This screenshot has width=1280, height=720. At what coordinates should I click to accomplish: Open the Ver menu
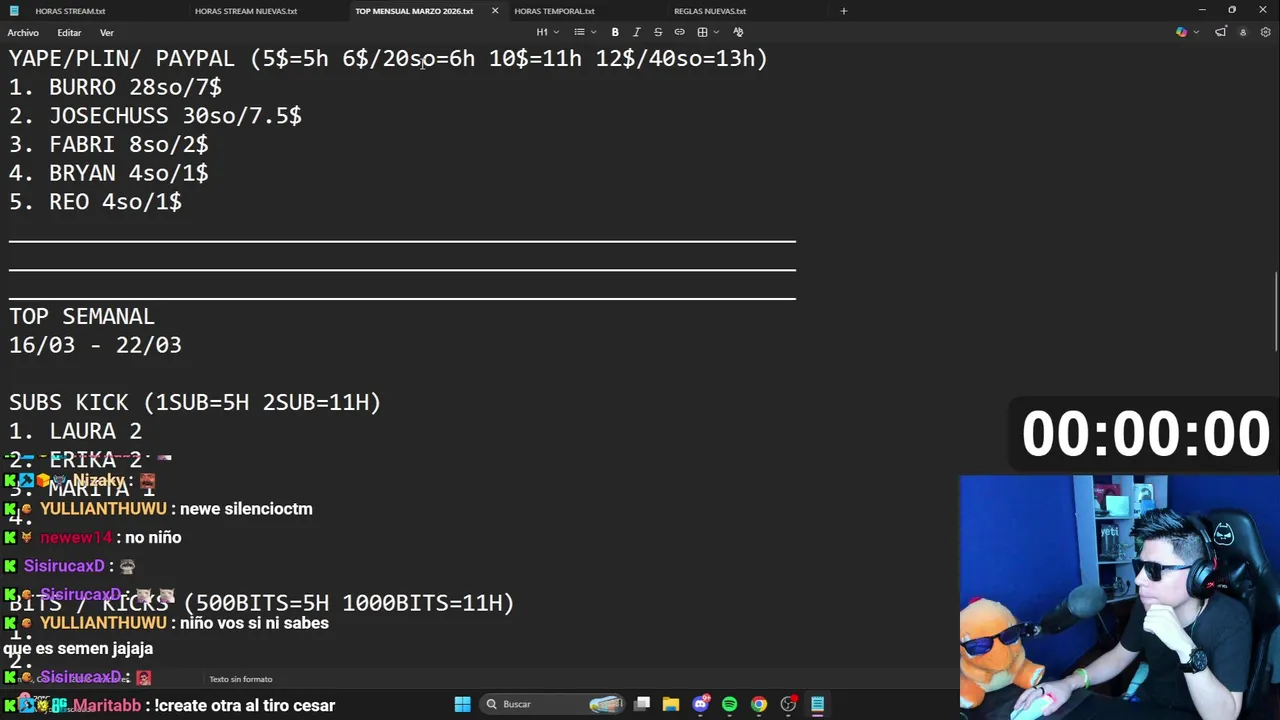pos(106,33)
